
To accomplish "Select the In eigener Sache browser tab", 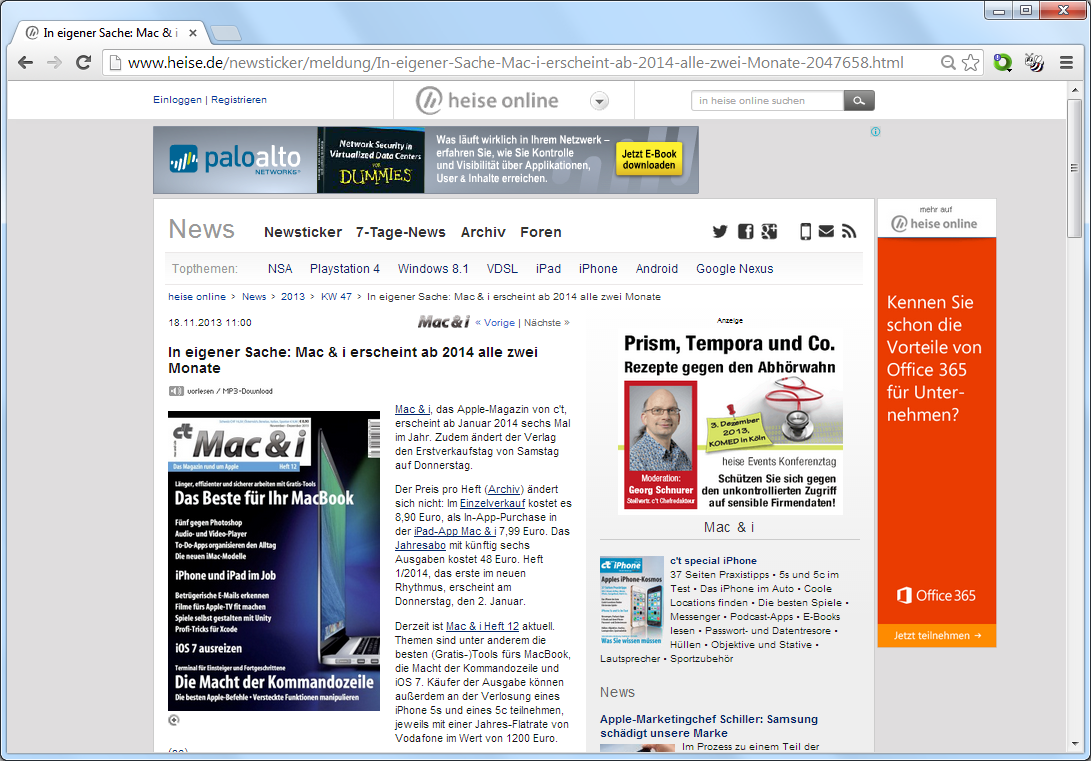I will click(x=111, y=33).
